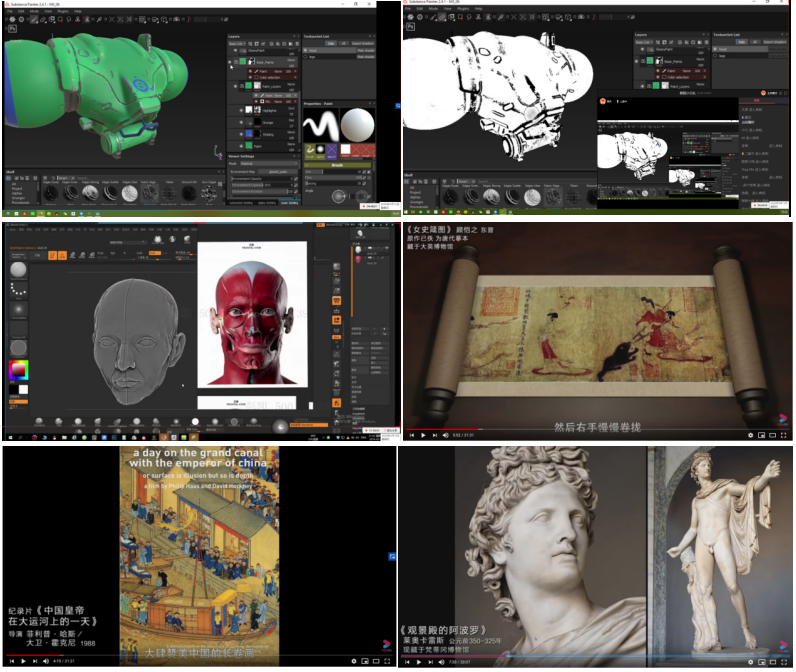Open the Viewer Settings Mode dropdown

pos(269,163)
